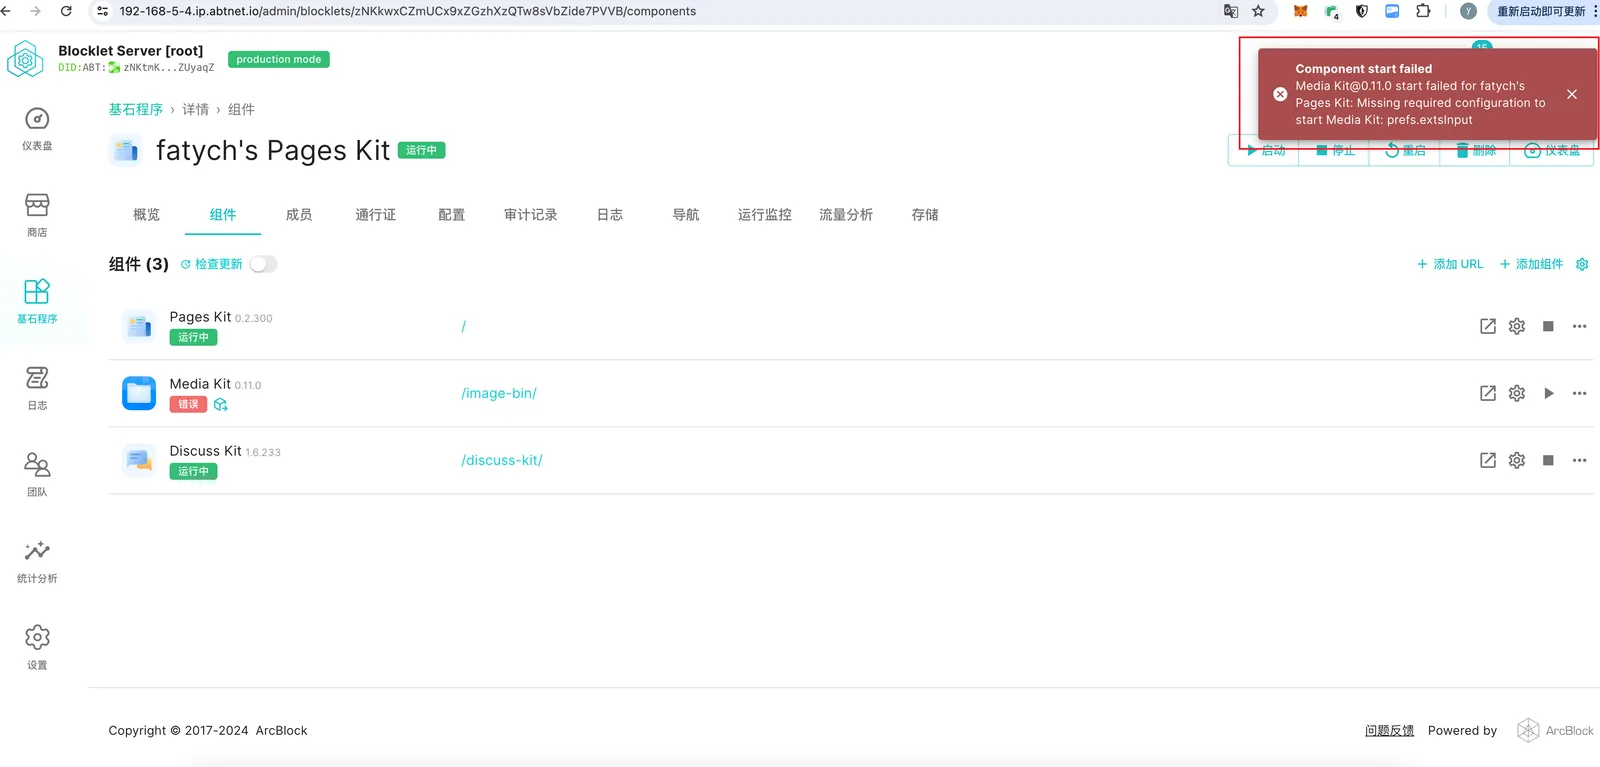Open the /discuss-kit/ mount path link

502,460
